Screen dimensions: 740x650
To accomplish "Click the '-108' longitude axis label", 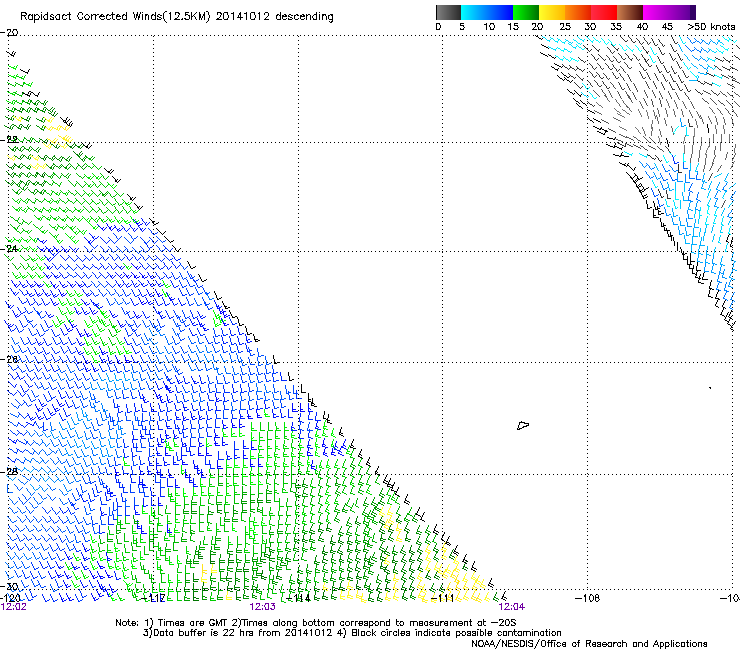I will [x=587, y=598].
